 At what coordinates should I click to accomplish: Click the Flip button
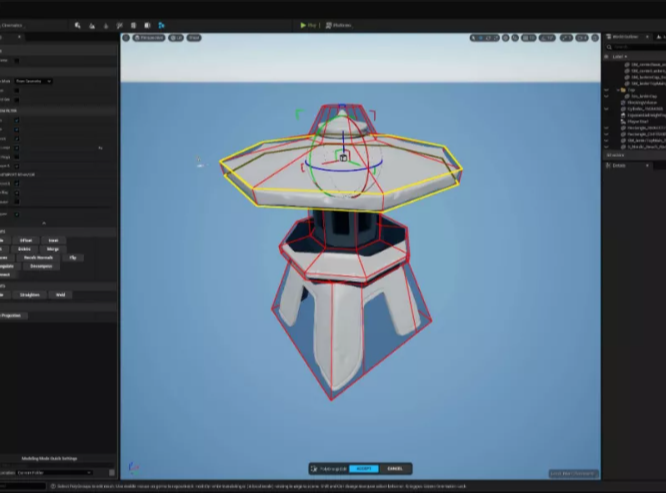pyautogui.click(x=73, y=258)
